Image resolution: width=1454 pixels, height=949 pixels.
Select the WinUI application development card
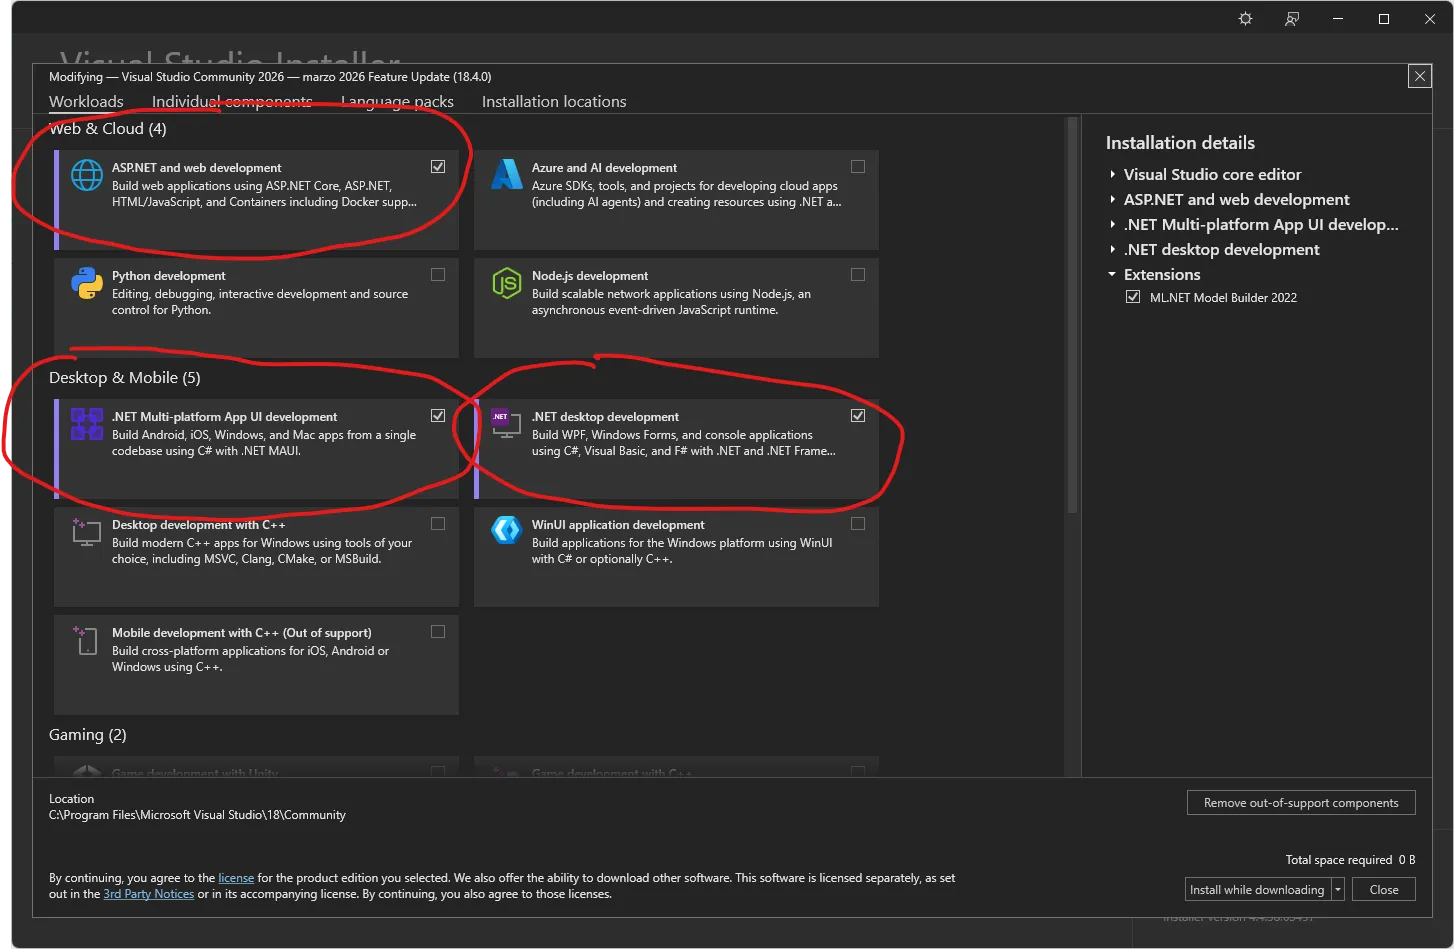[x=676, y=557]
